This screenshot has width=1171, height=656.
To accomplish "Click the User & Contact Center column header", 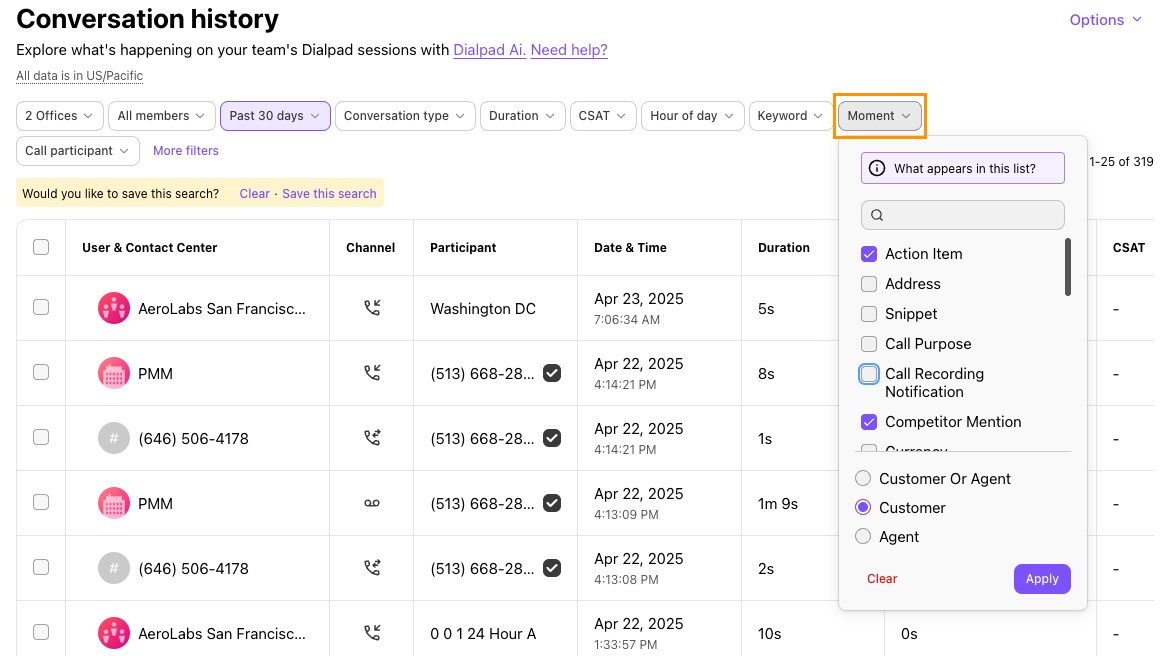I will click(149, 248).
